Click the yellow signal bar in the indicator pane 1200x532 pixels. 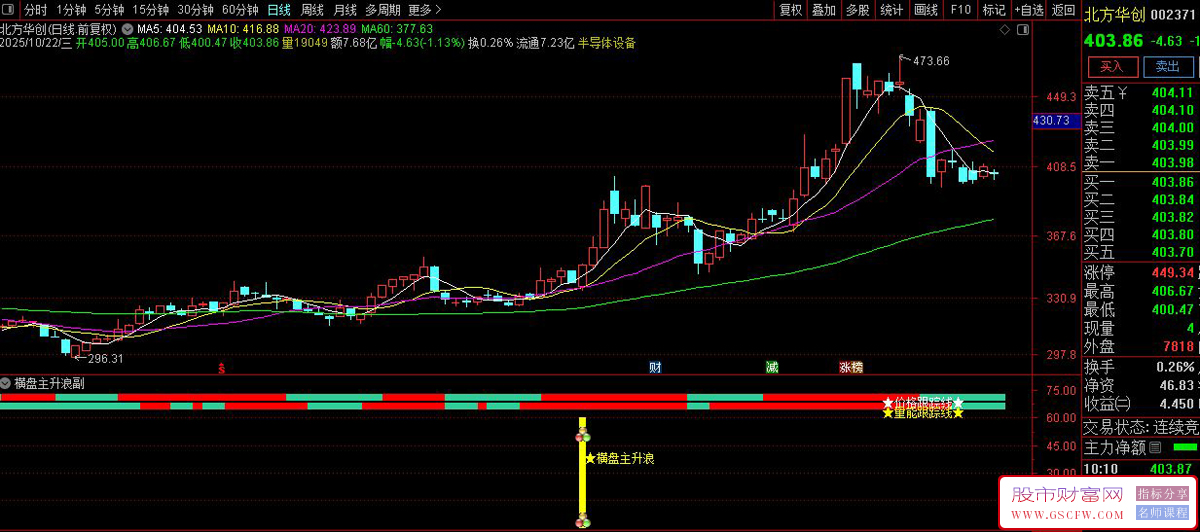582,473
